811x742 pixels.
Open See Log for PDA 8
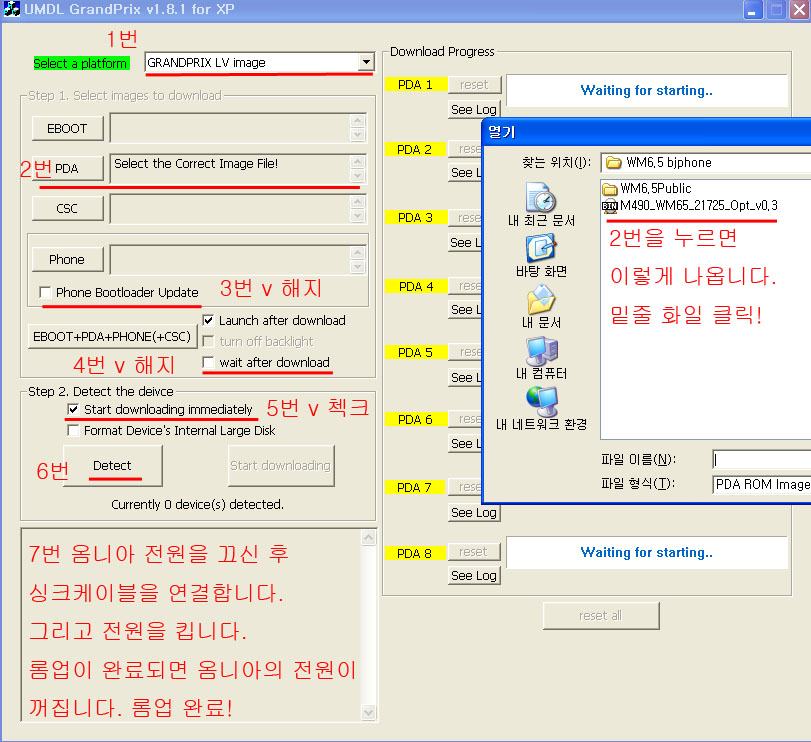(x=474, y=576)
